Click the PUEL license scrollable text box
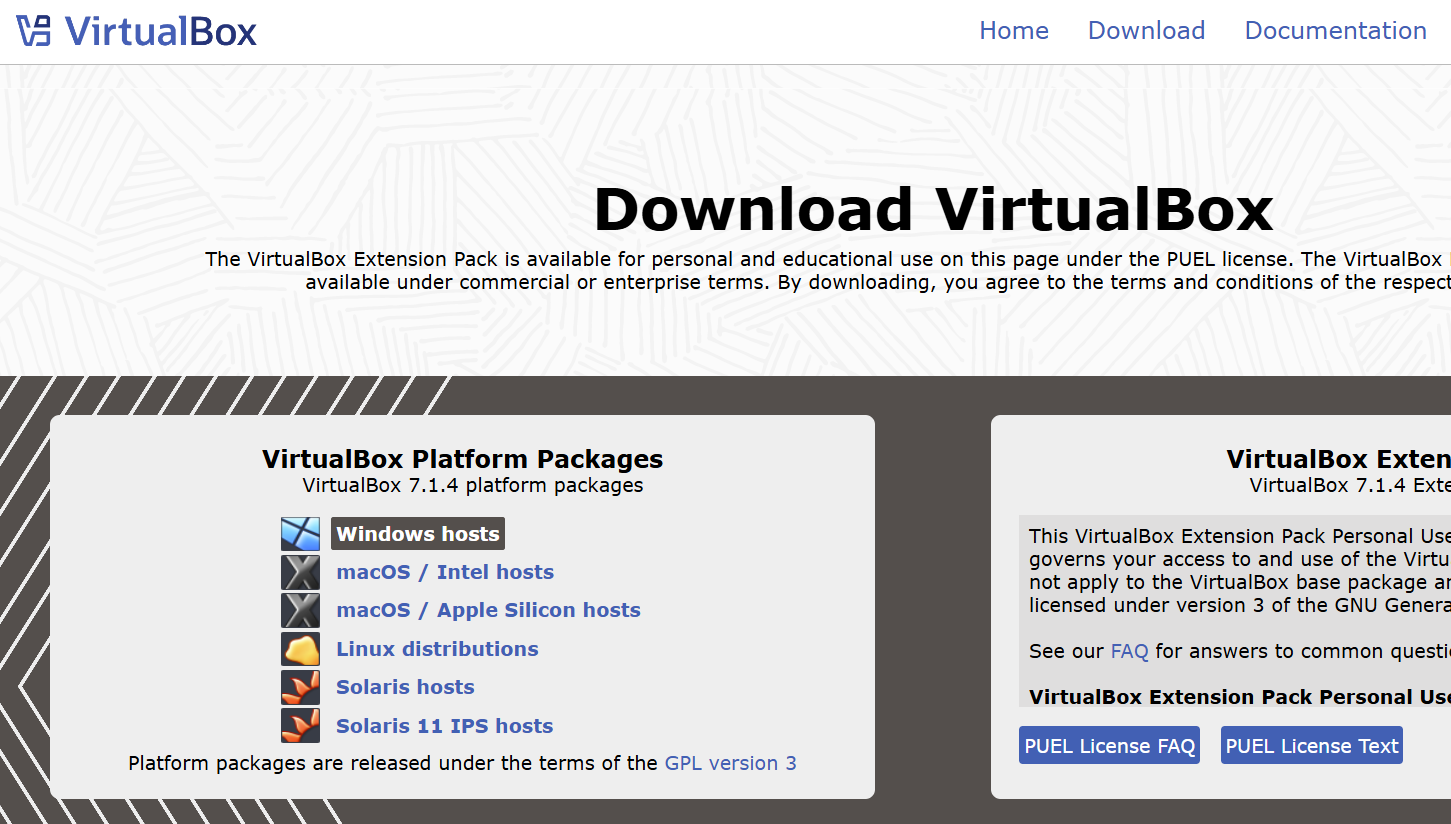1451x824 pixels. pyautogui.click(x=1235, y=611)
